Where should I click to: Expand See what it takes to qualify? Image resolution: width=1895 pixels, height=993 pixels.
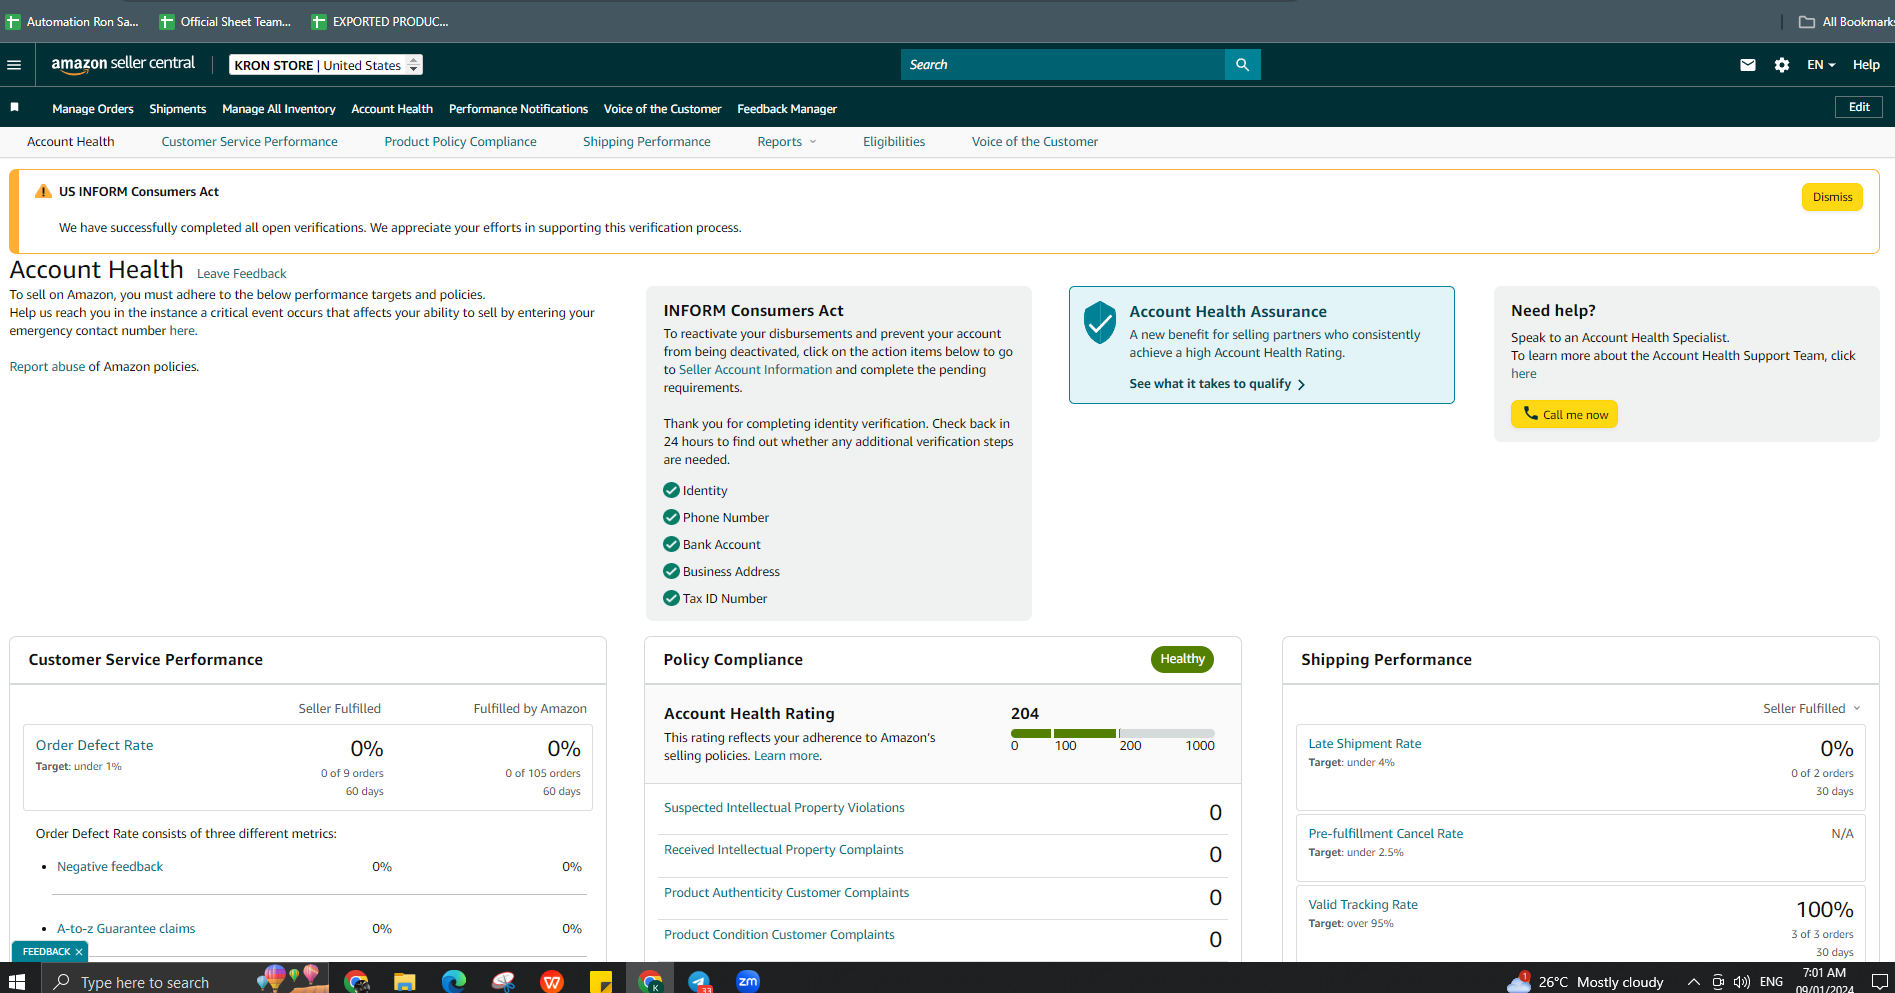[1217, 384]
